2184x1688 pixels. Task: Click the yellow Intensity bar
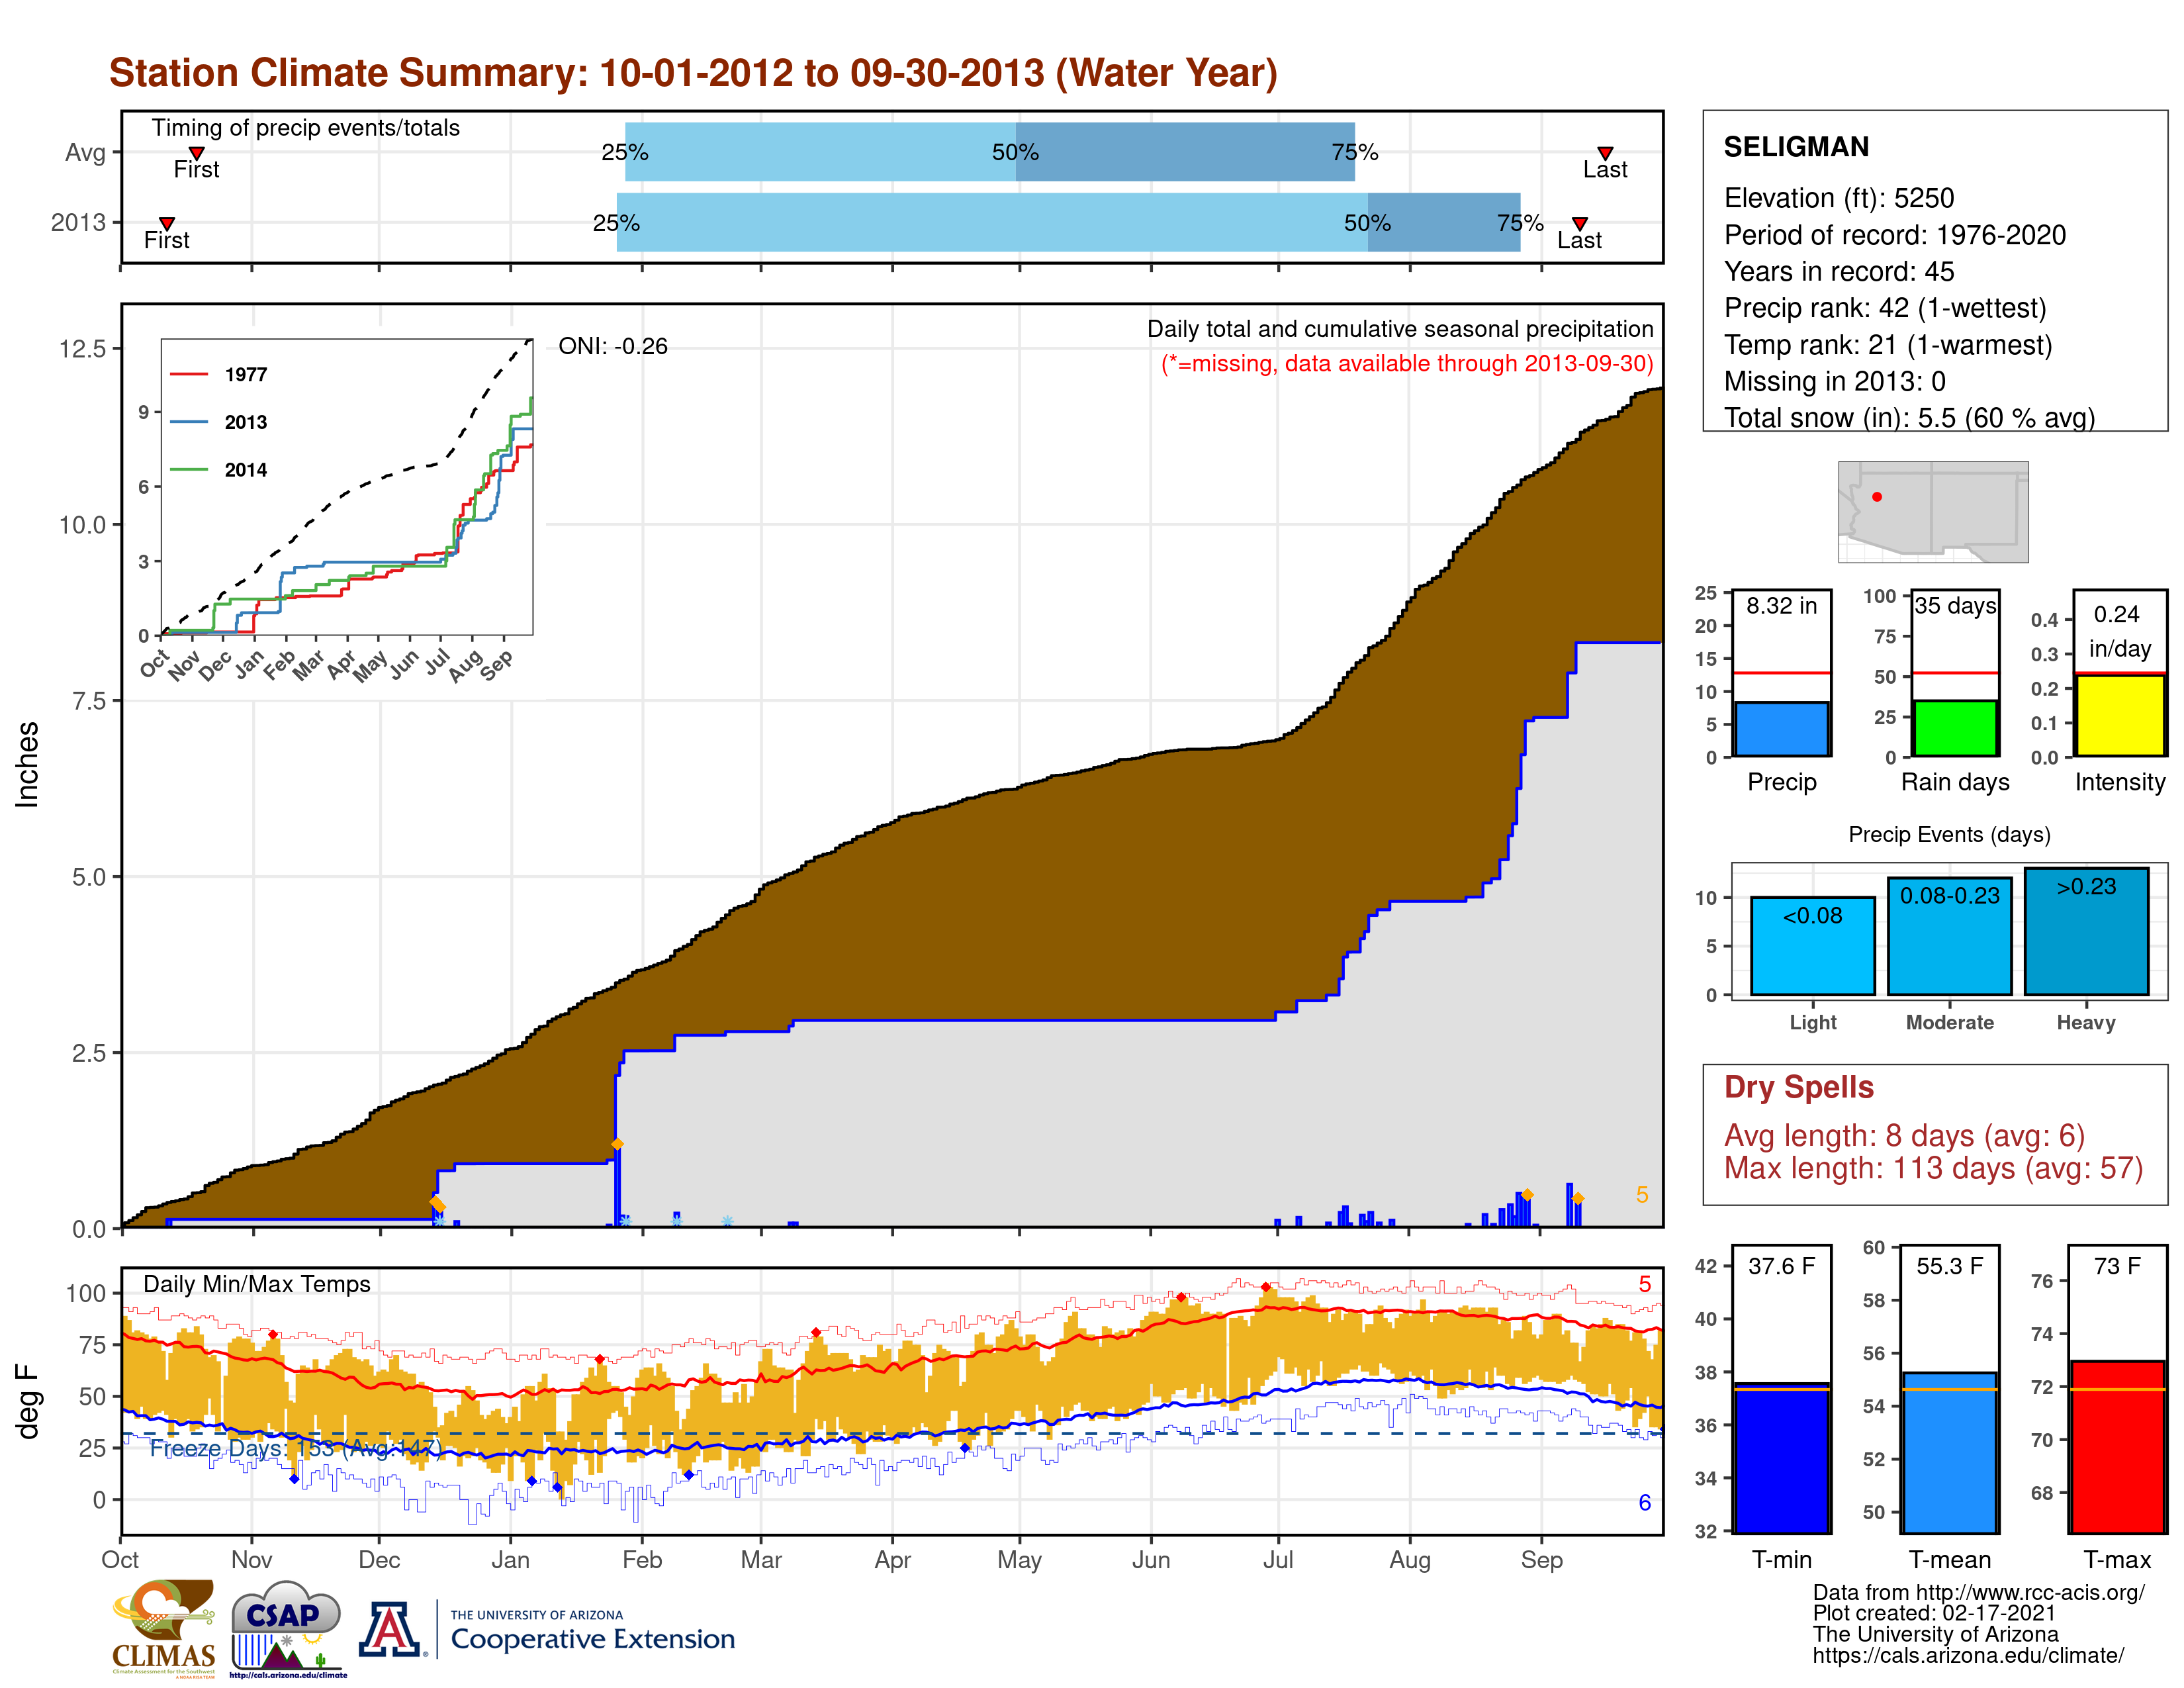(2119, 715)
